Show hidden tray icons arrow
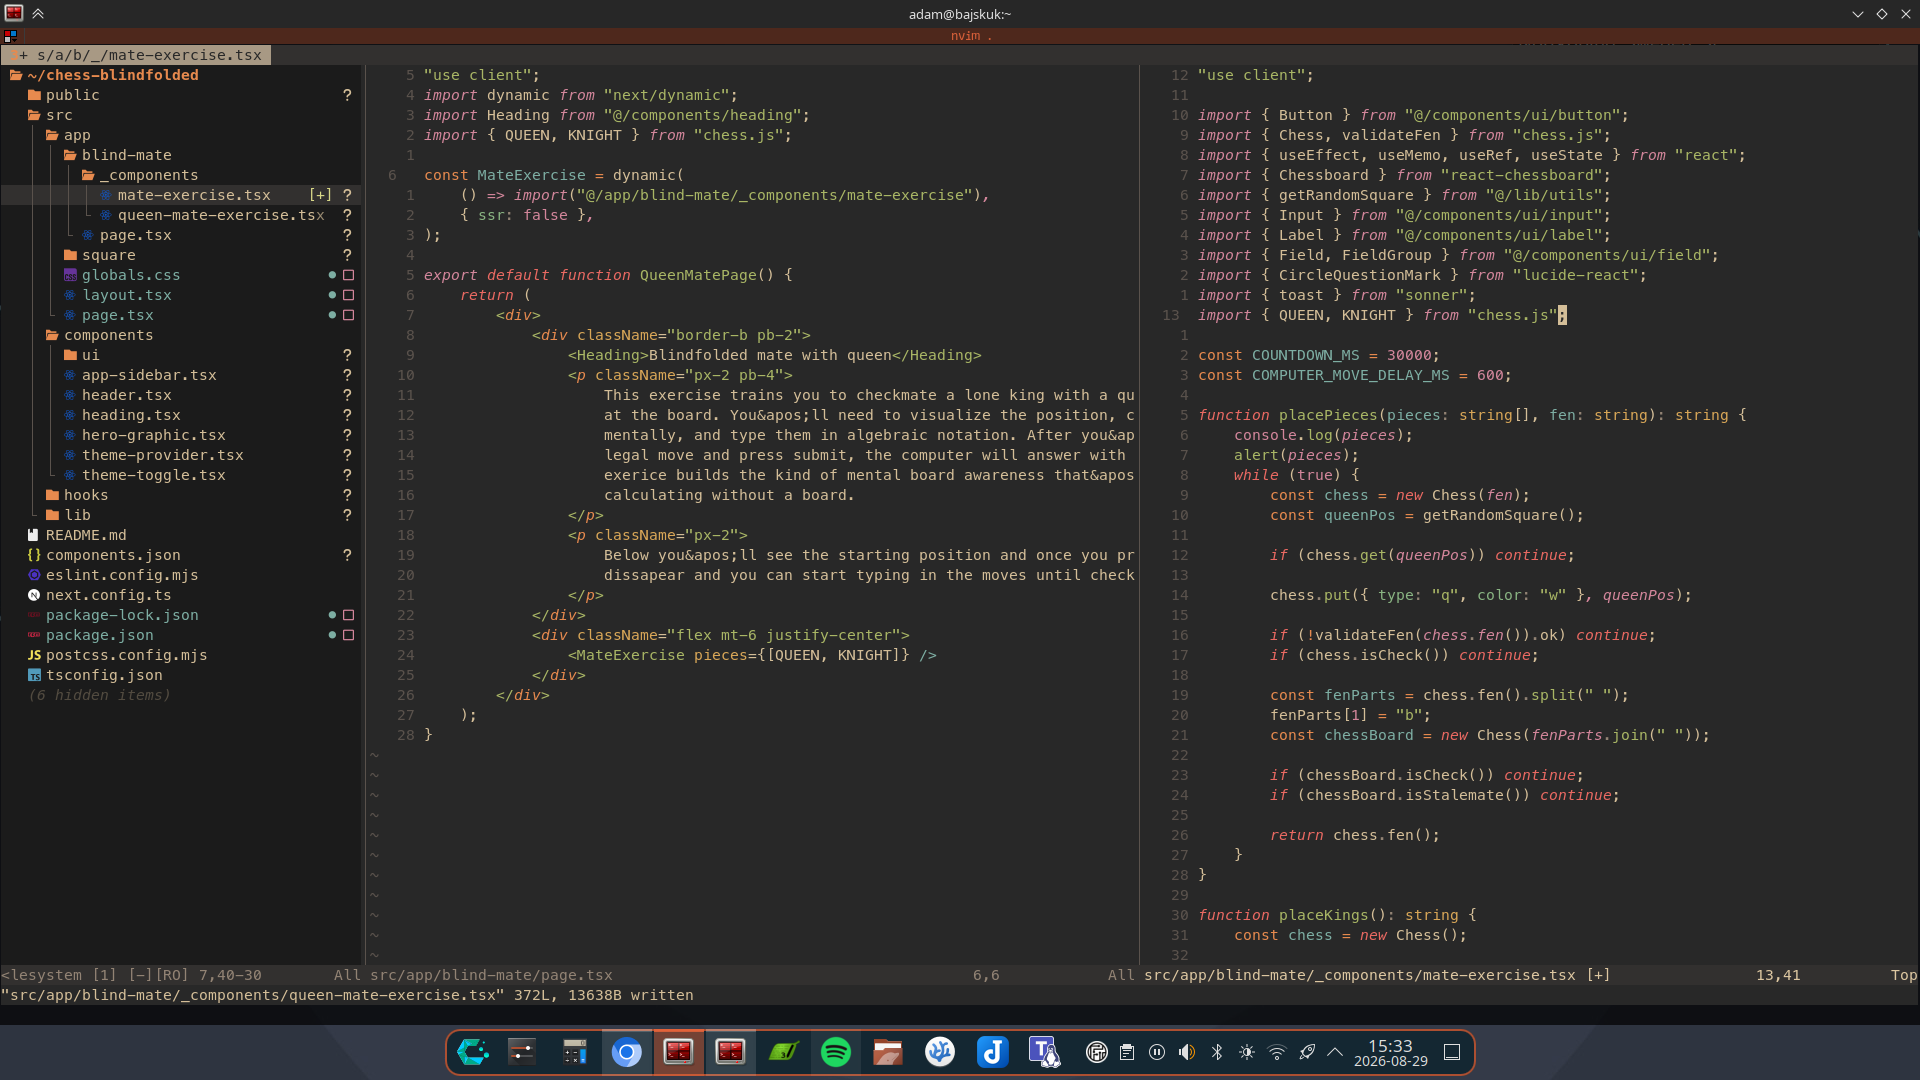 coord(1335,1052)
